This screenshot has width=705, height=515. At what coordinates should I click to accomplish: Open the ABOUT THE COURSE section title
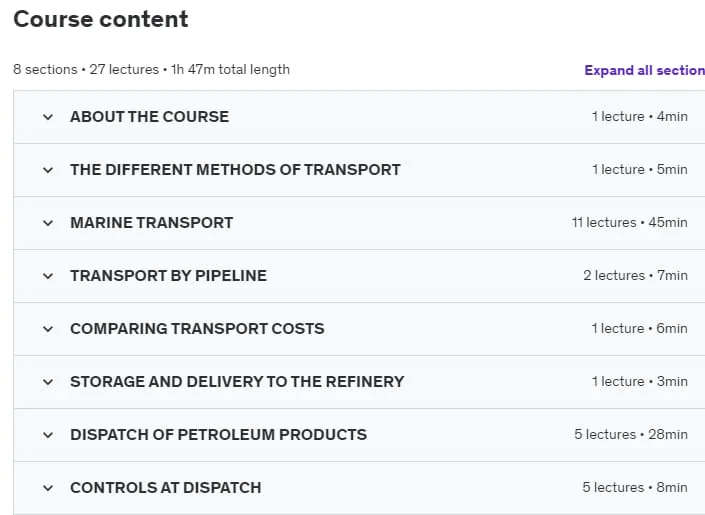tap(150, 116)
